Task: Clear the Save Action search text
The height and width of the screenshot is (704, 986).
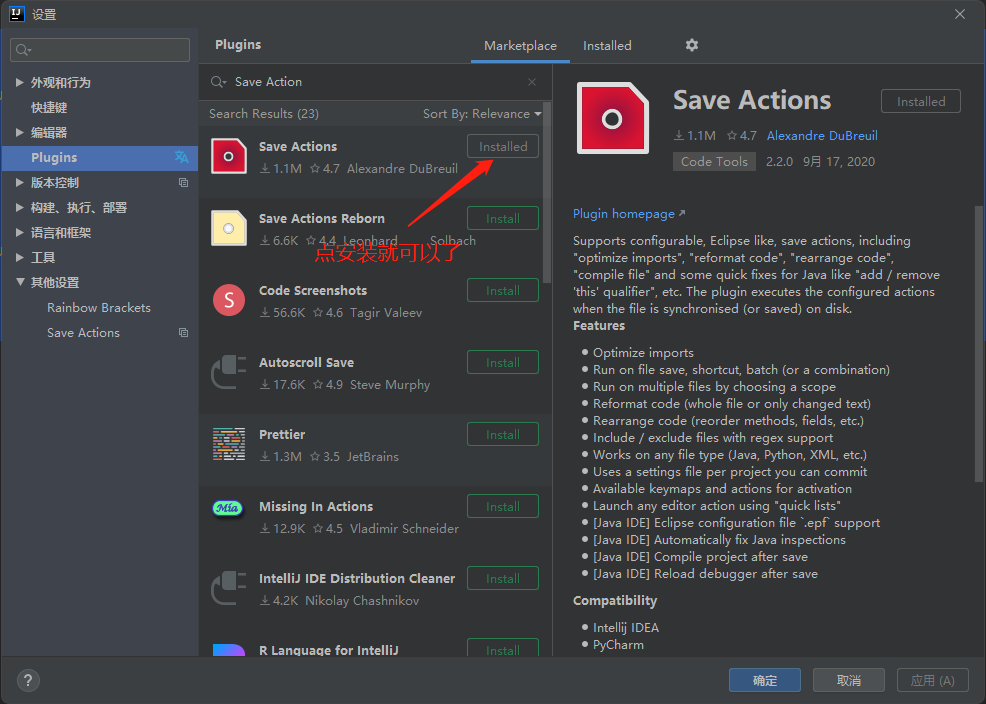Action: coord(532,81)
